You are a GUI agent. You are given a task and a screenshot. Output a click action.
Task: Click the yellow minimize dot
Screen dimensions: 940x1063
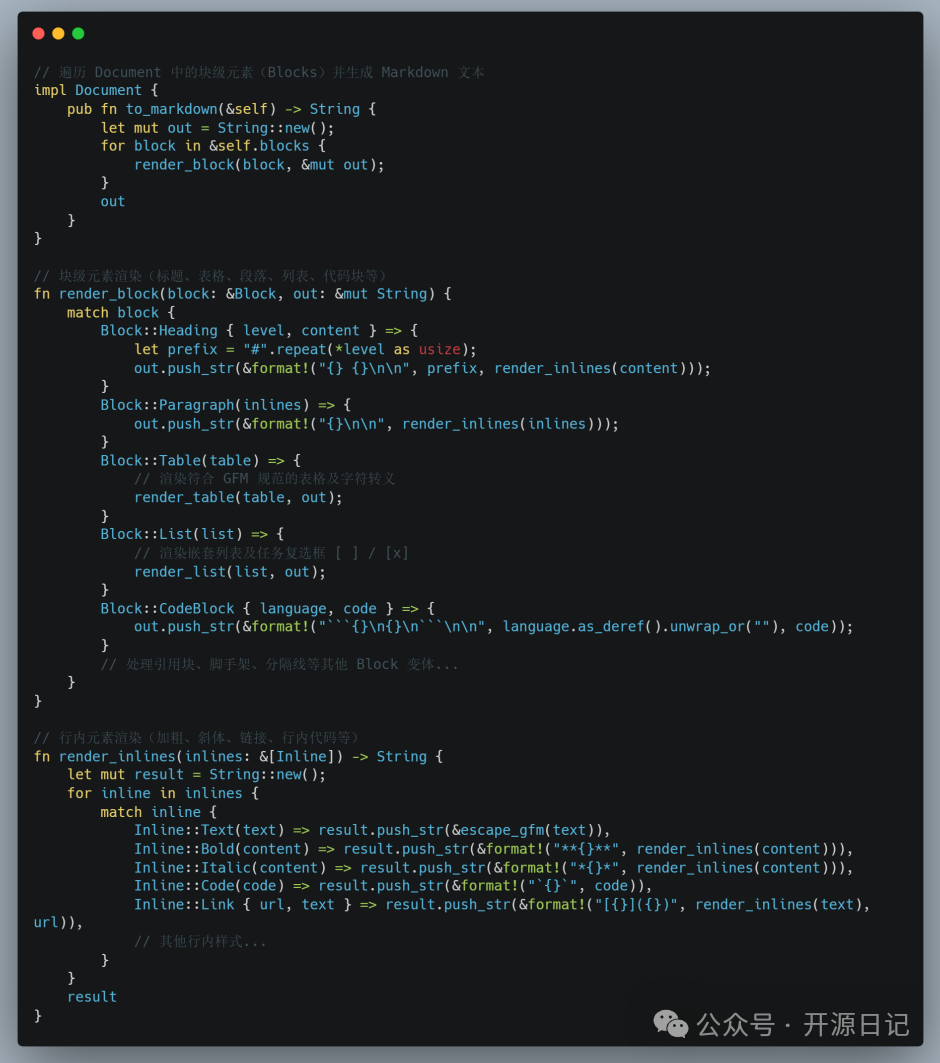(x=58, y=33)
